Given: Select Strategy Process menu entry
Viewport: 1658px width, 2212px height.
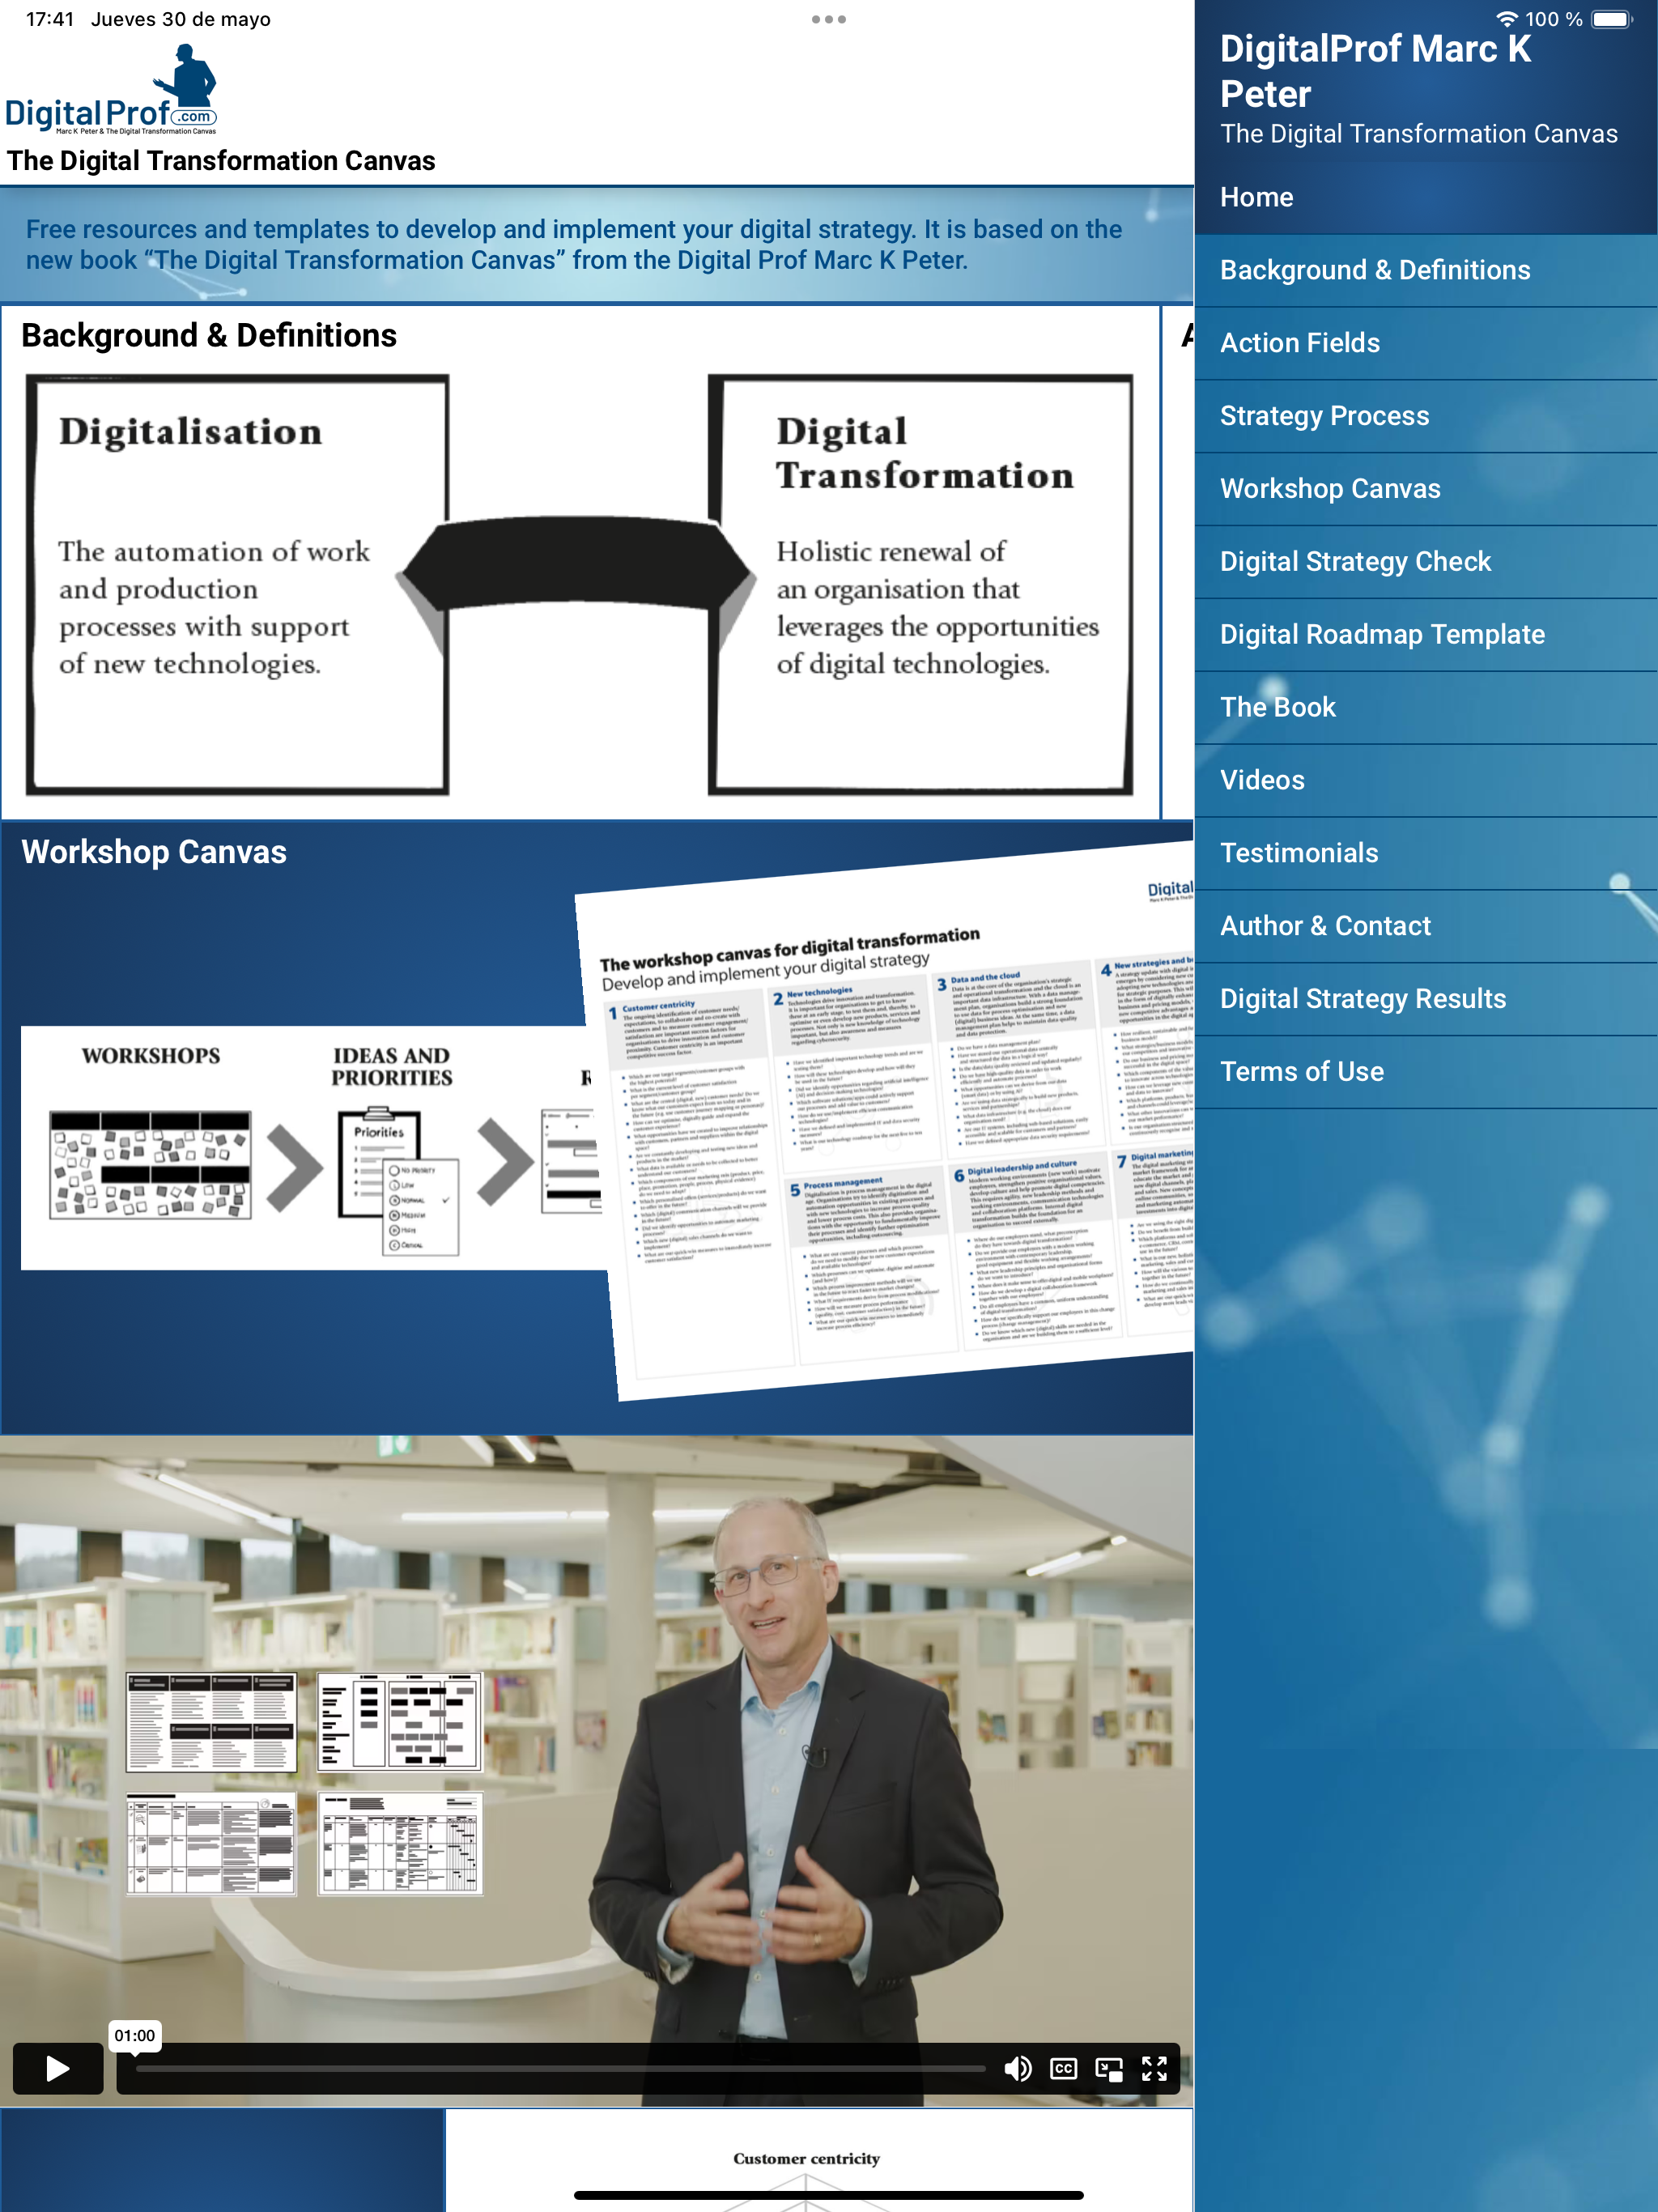Looking at the screenshot, I should coord(1426,416).
